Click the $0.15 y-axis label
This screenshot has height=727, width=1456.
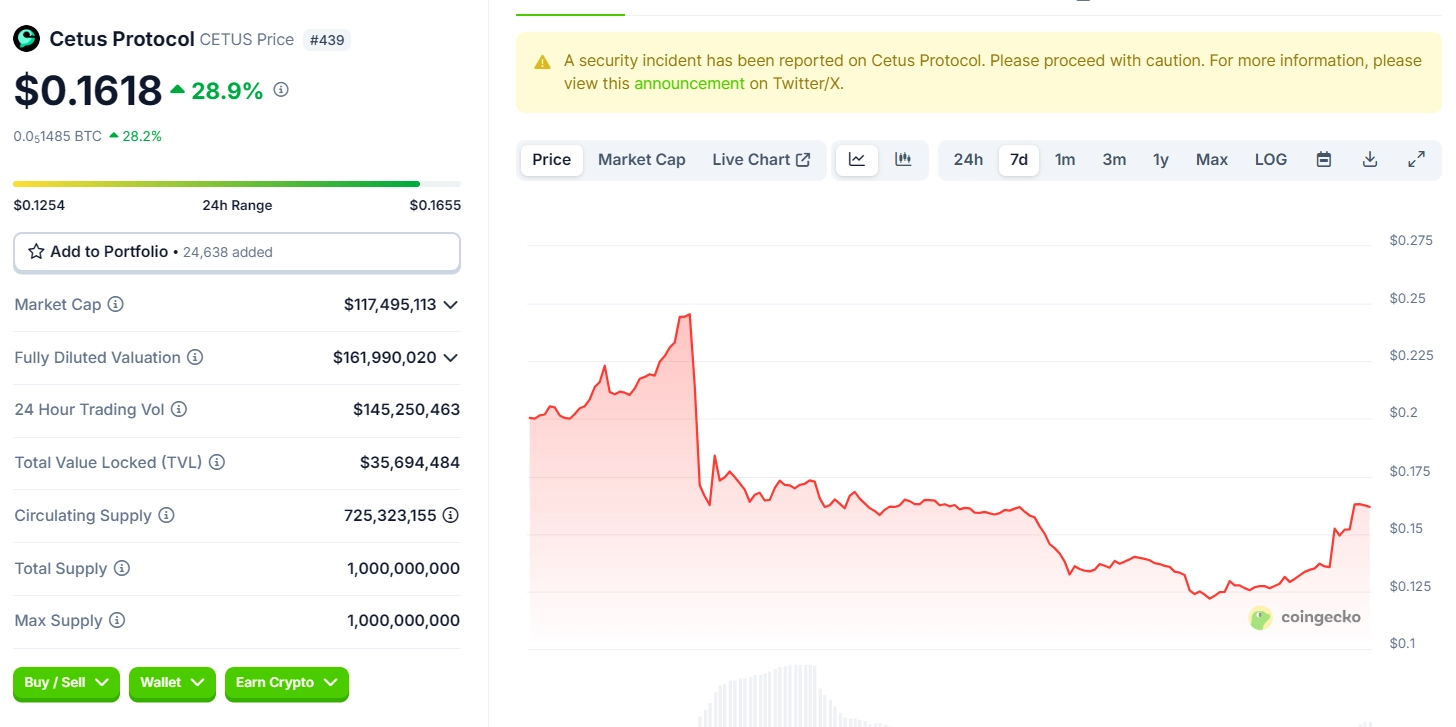click(1408, 528)
